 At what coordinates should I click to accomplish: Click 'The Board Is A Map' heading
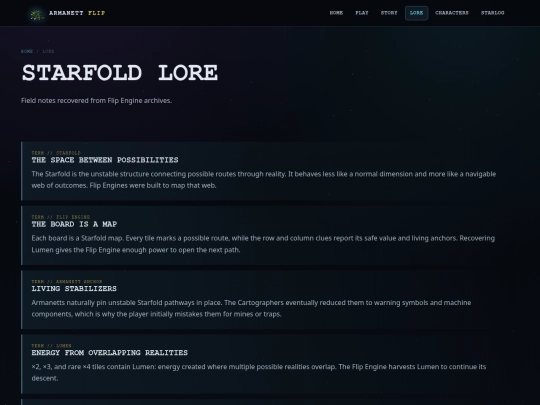pyautogui.click(x=74, y=224)
